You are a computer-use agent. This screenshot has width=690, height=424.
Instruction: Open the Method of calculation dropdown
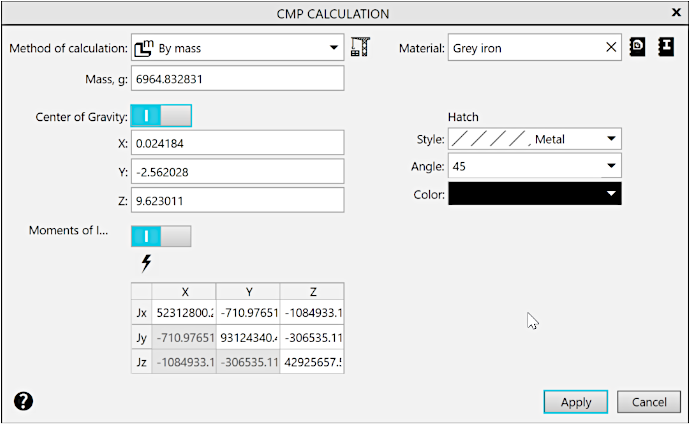(334, 47)
